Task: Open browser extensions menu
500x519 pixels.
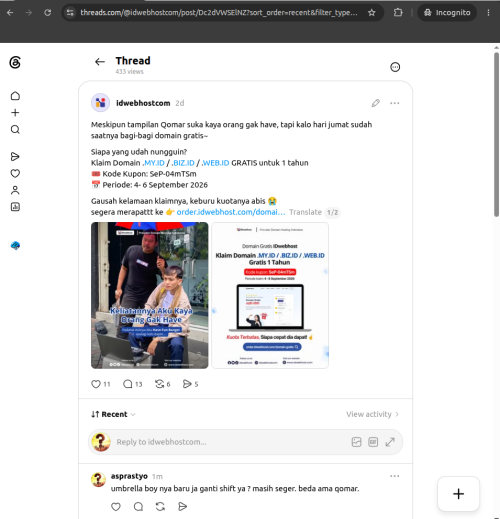Action: coord(398,13)
